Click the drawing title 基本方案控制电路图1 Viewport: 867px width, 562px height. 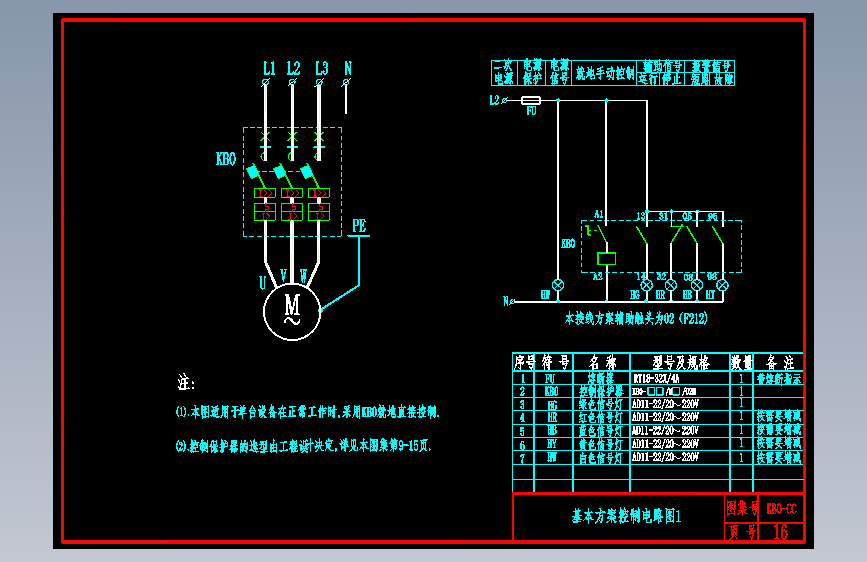tap(626, 516)
